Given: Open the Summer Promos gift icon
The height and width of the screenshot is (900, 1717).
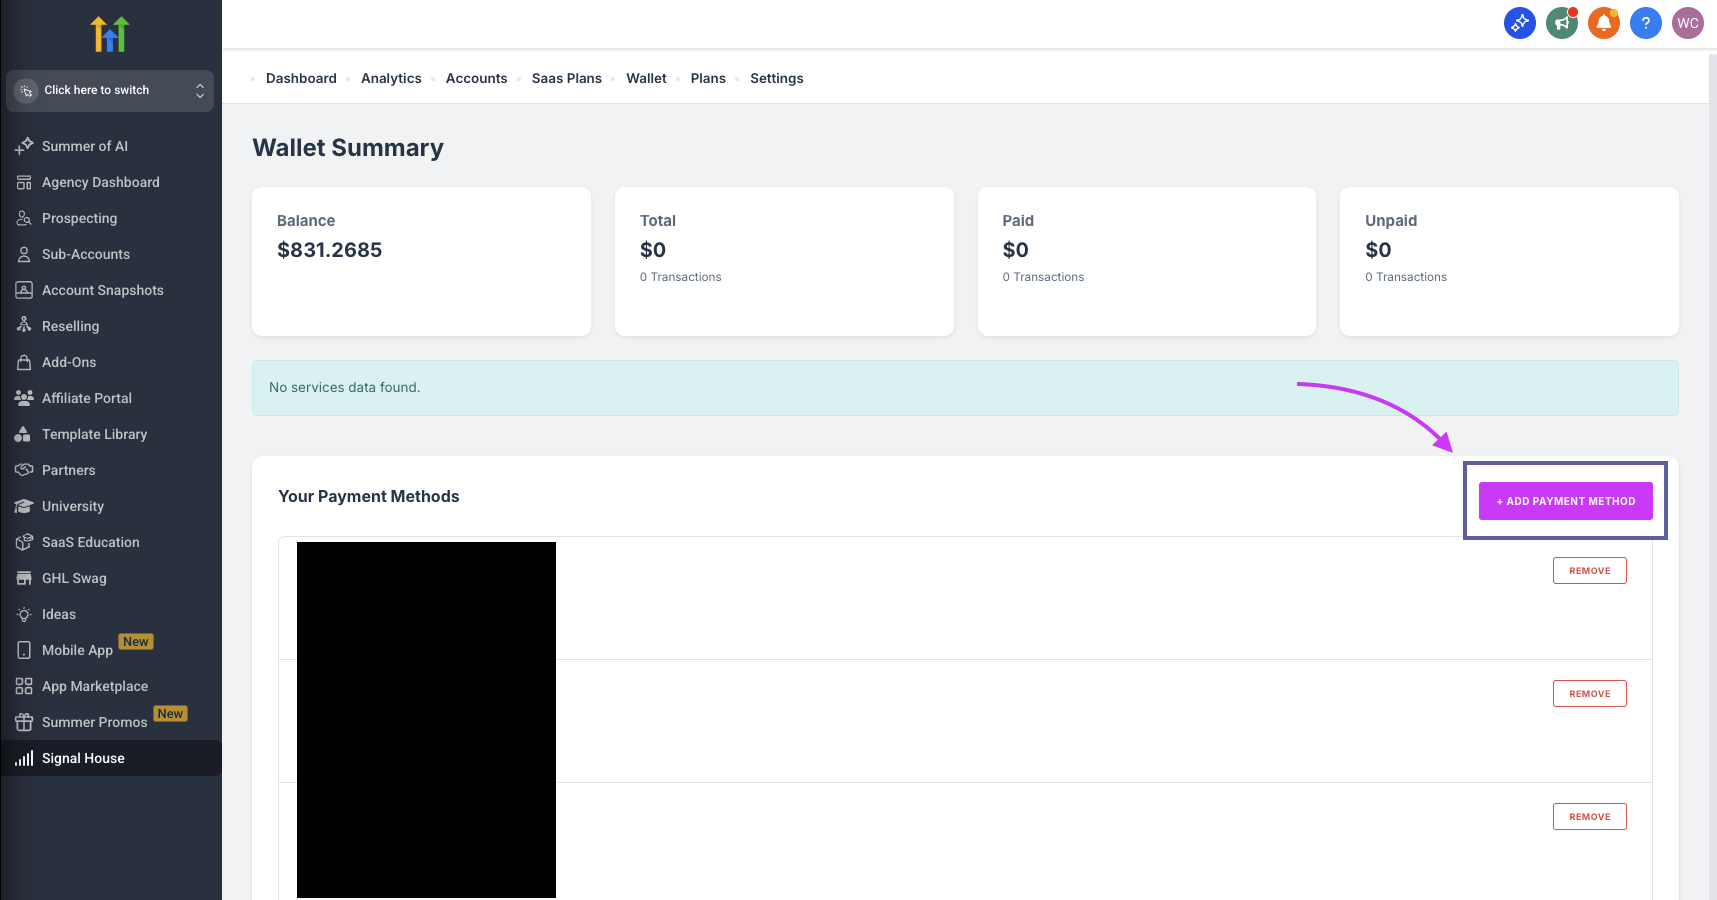Looking at the screenshot, I should click(x=24, y=722).
